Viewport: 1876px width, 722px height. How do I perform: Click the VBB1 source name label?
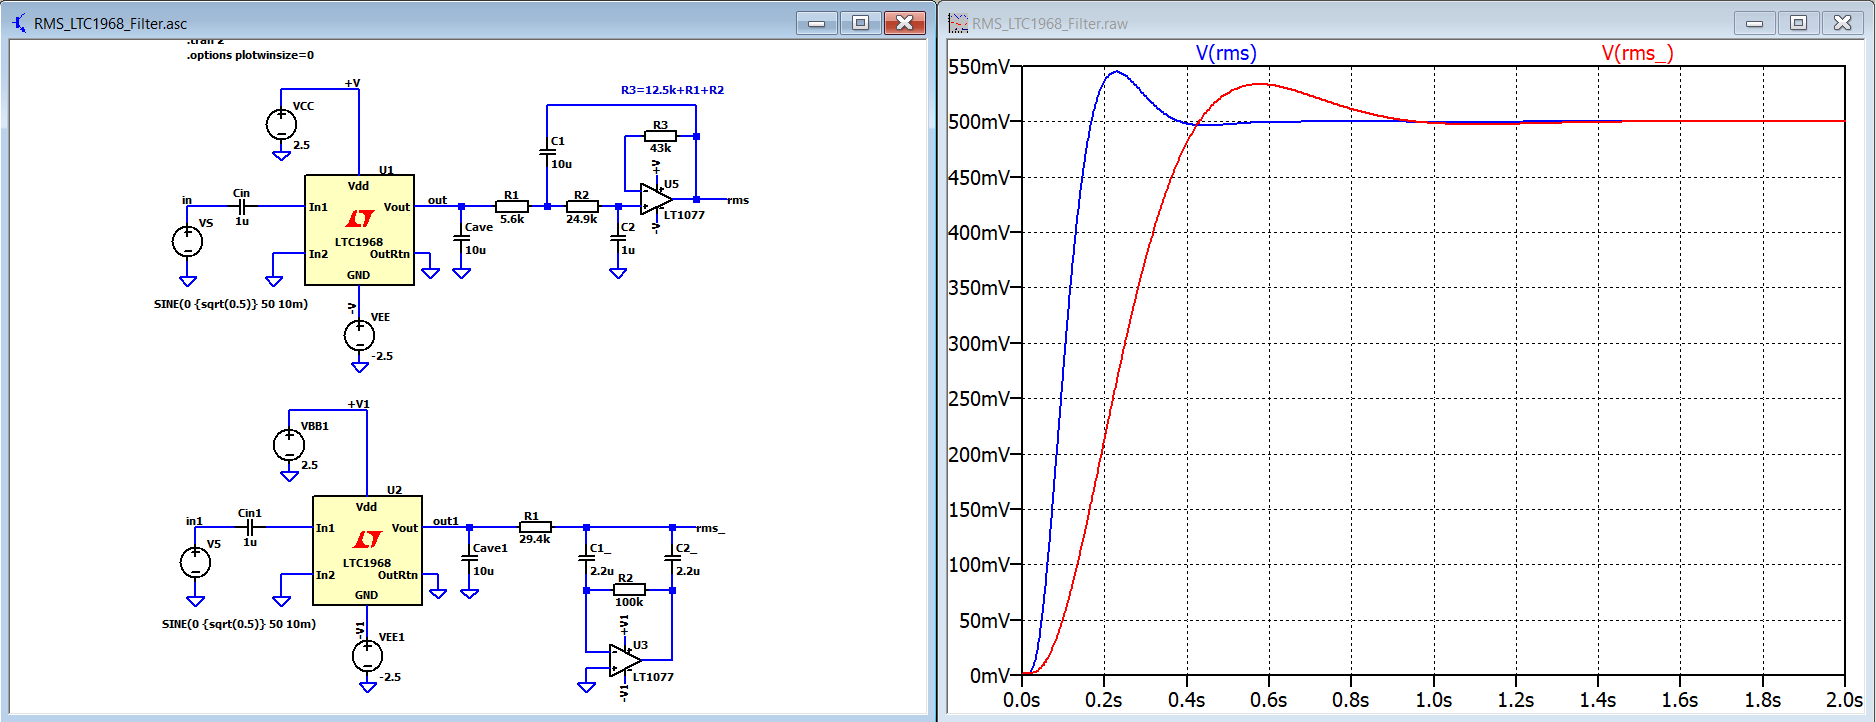(x=315, y=426)
